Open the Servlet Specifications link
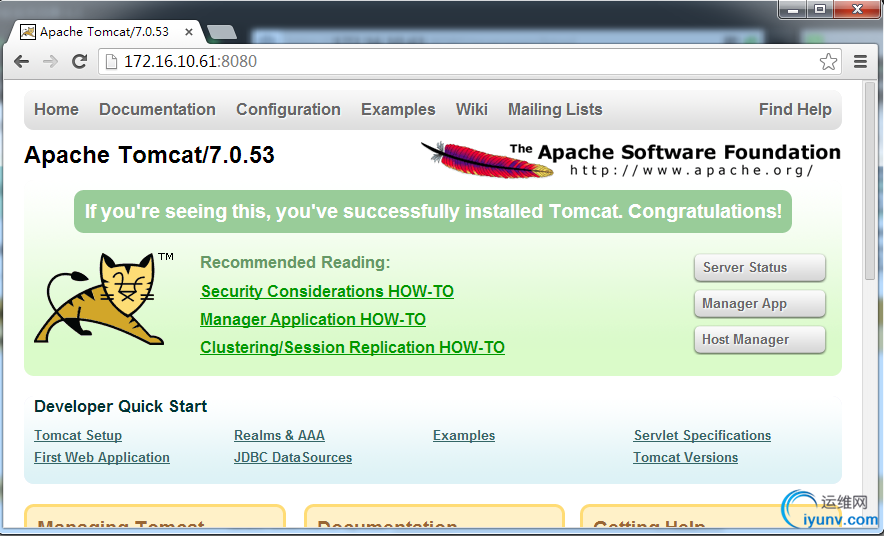 702,436
